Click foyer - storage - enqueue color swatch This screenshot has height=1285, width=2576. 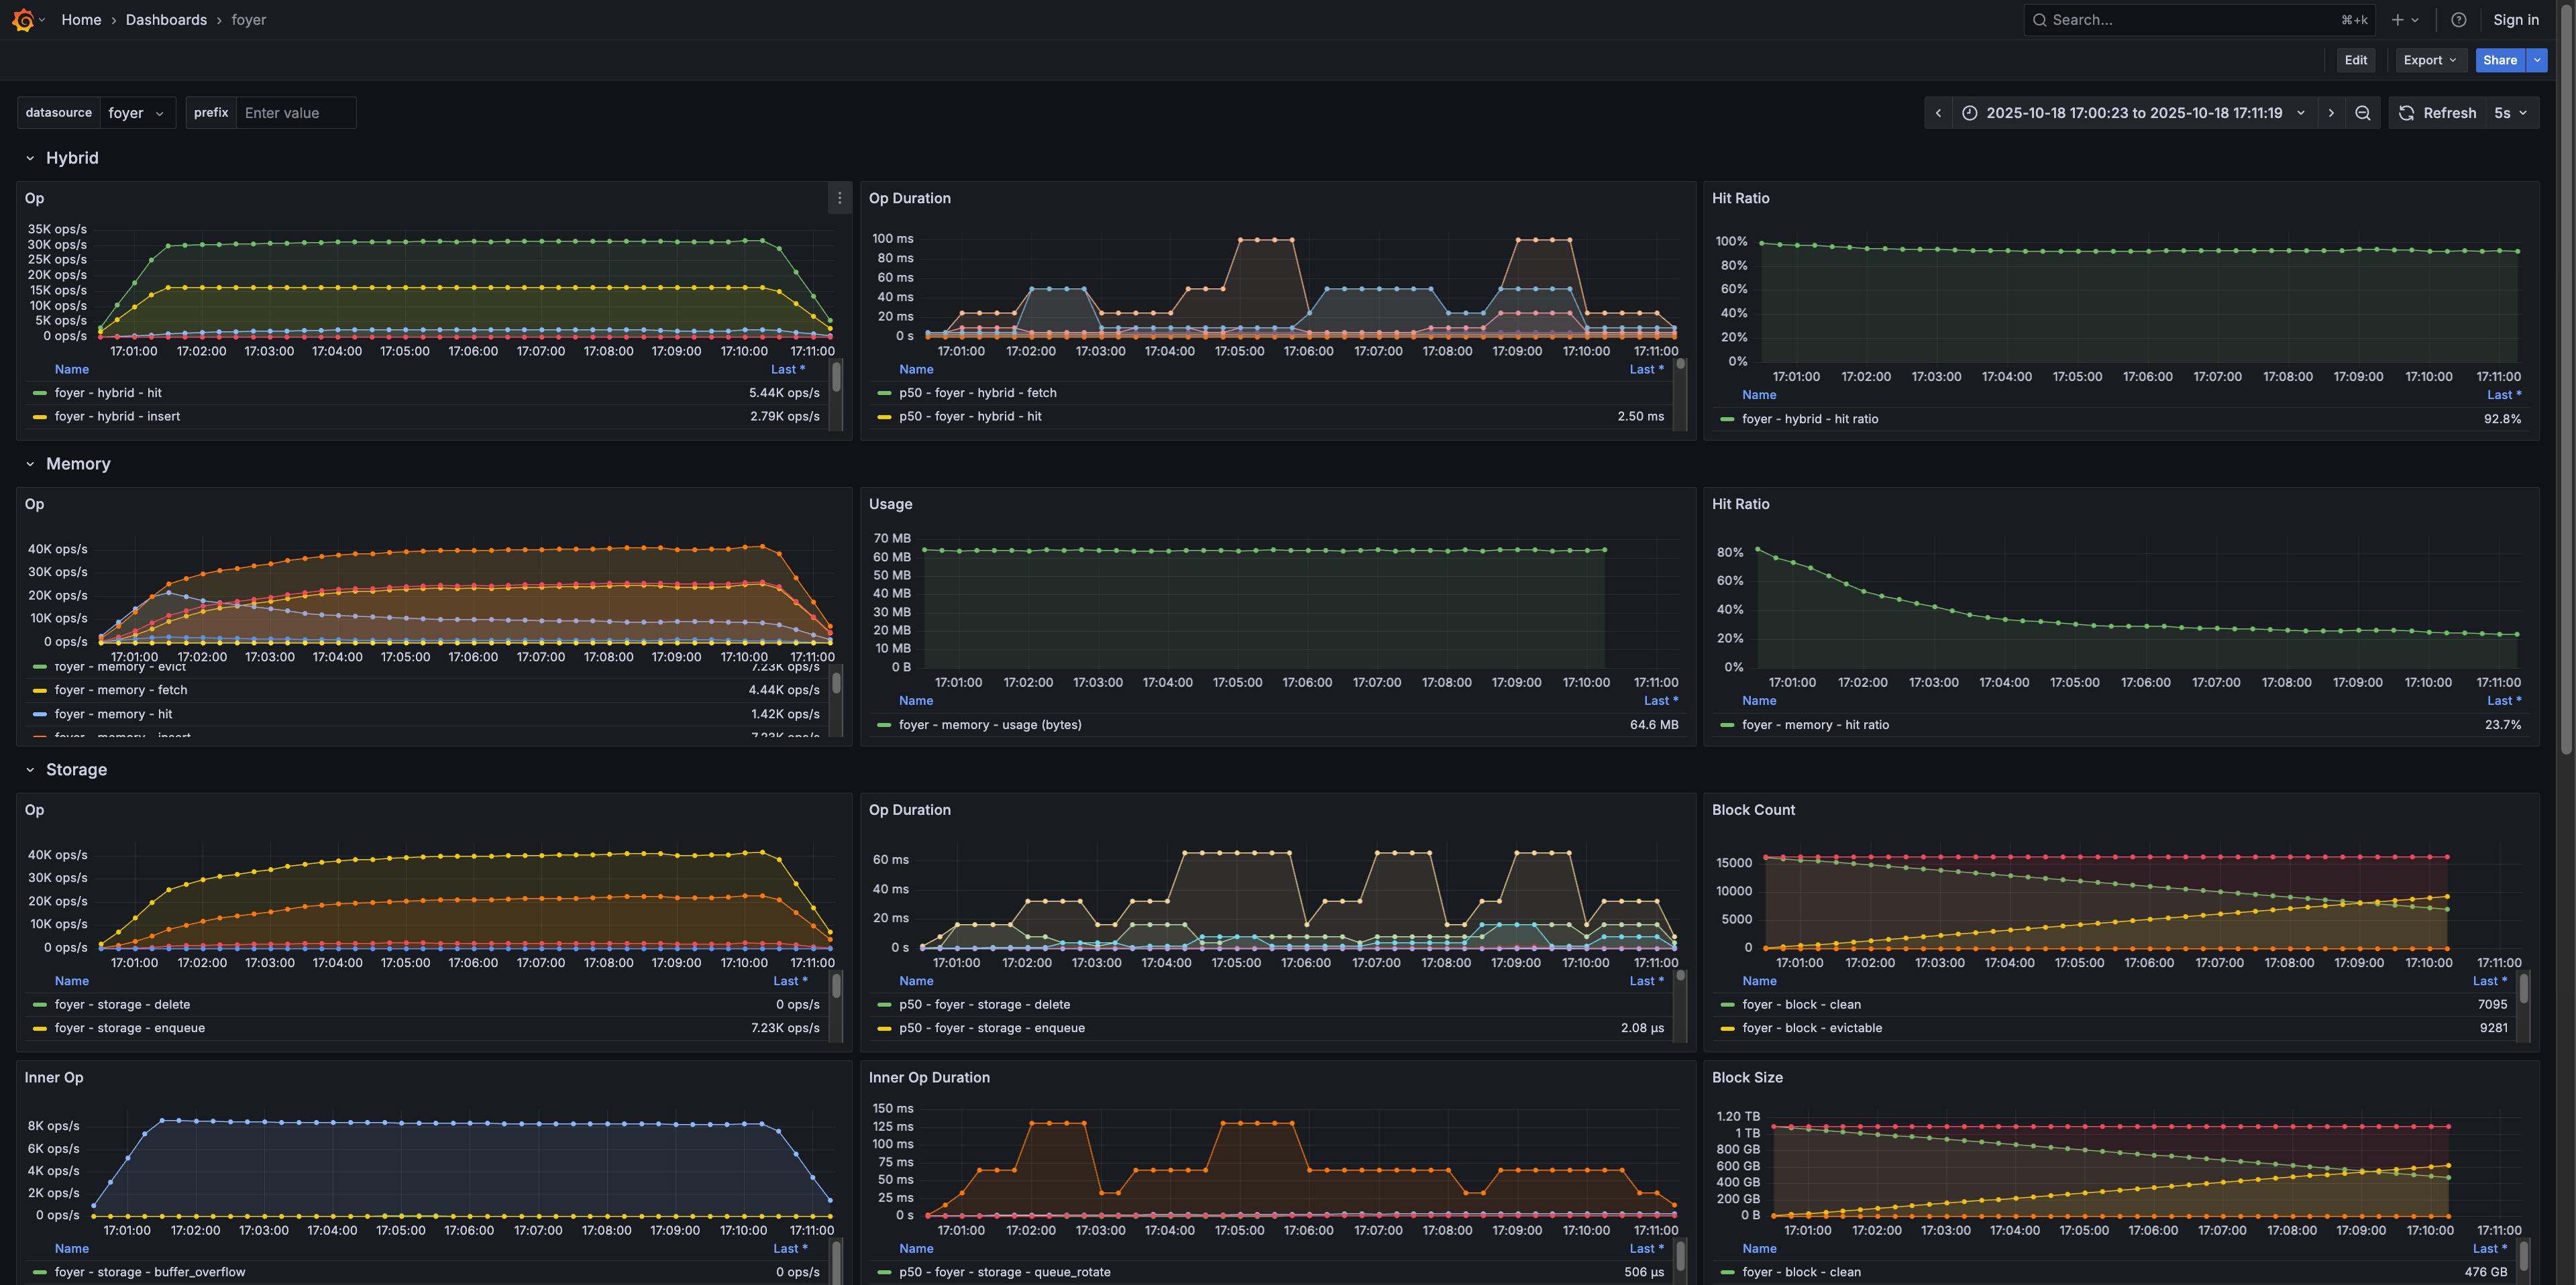tap(40, 1028)
